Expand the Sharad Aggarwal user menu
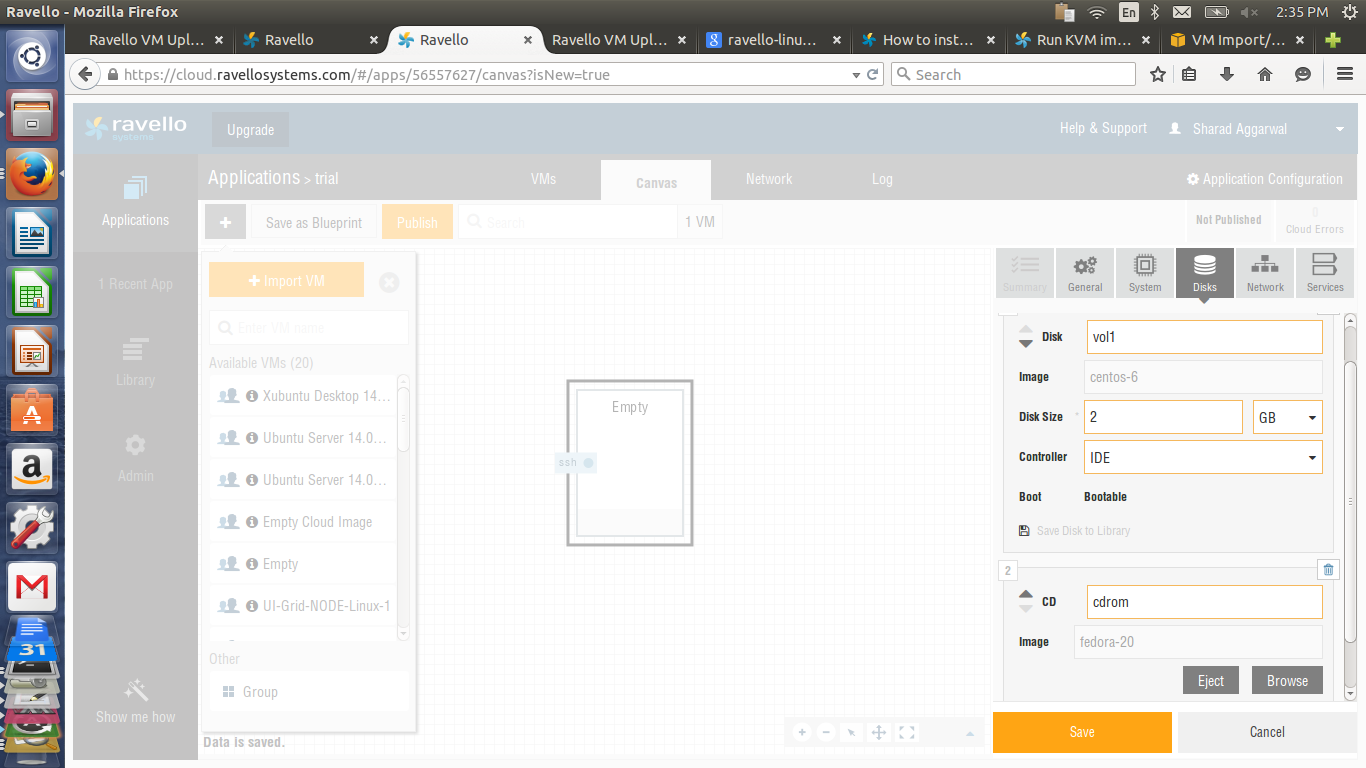The image size is (1366, 768). click(x=1340, y=129)
